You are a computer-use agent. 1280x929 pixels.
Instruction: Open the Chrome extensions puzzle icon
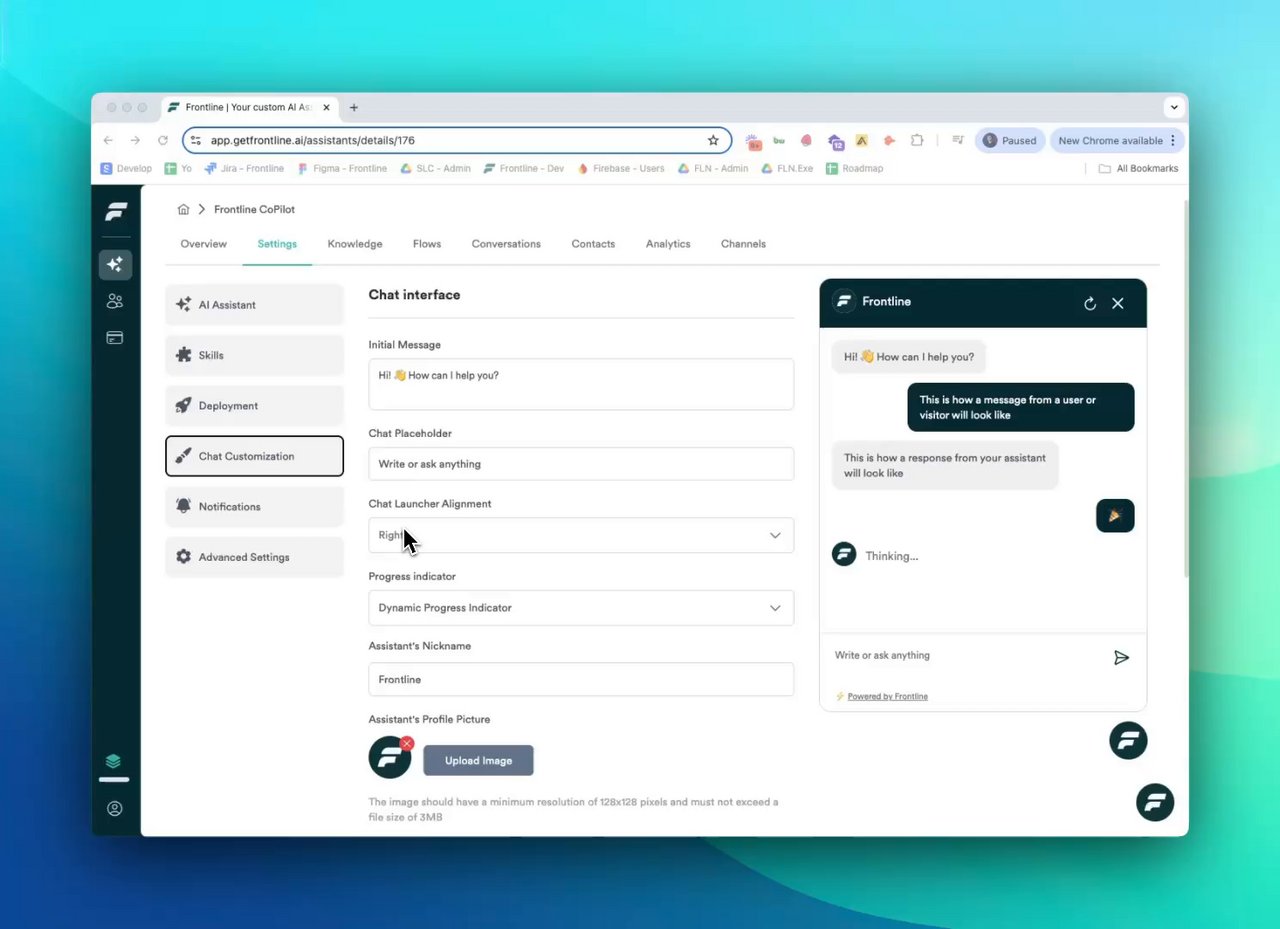[x=916, y=141]
